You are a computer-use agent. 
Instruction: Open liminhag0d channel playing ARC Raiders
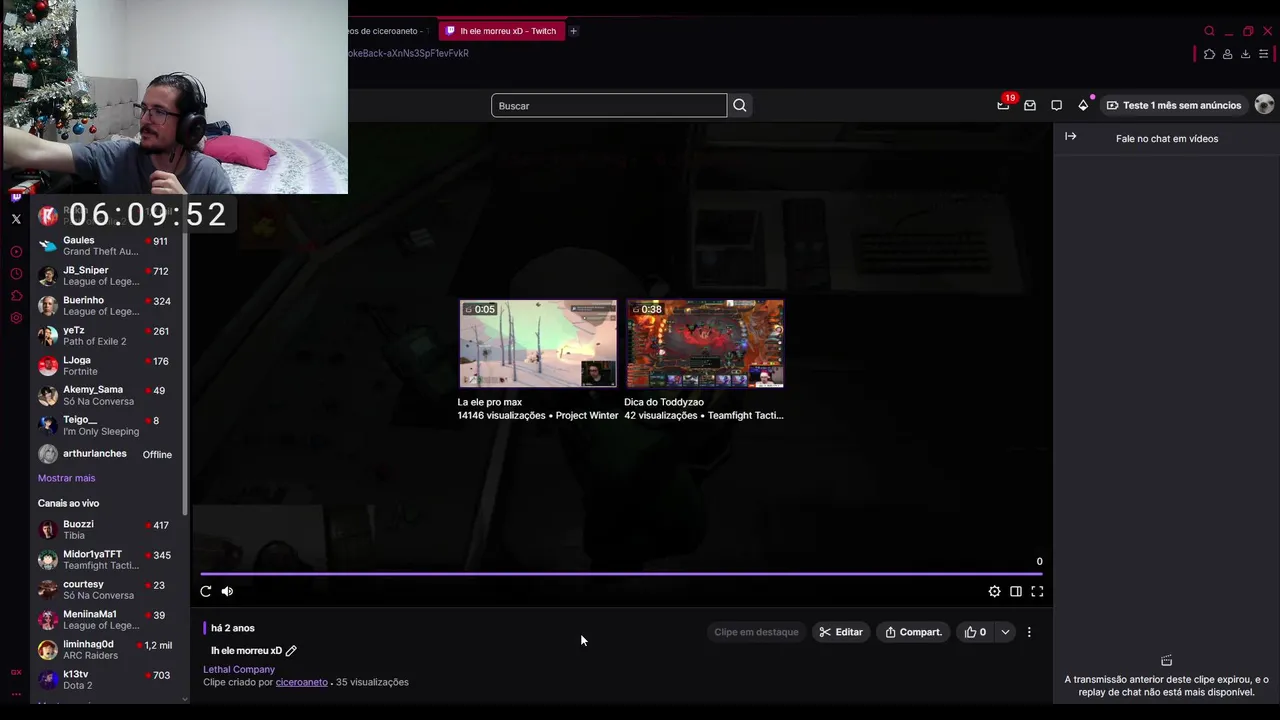[x=106, y=650]
